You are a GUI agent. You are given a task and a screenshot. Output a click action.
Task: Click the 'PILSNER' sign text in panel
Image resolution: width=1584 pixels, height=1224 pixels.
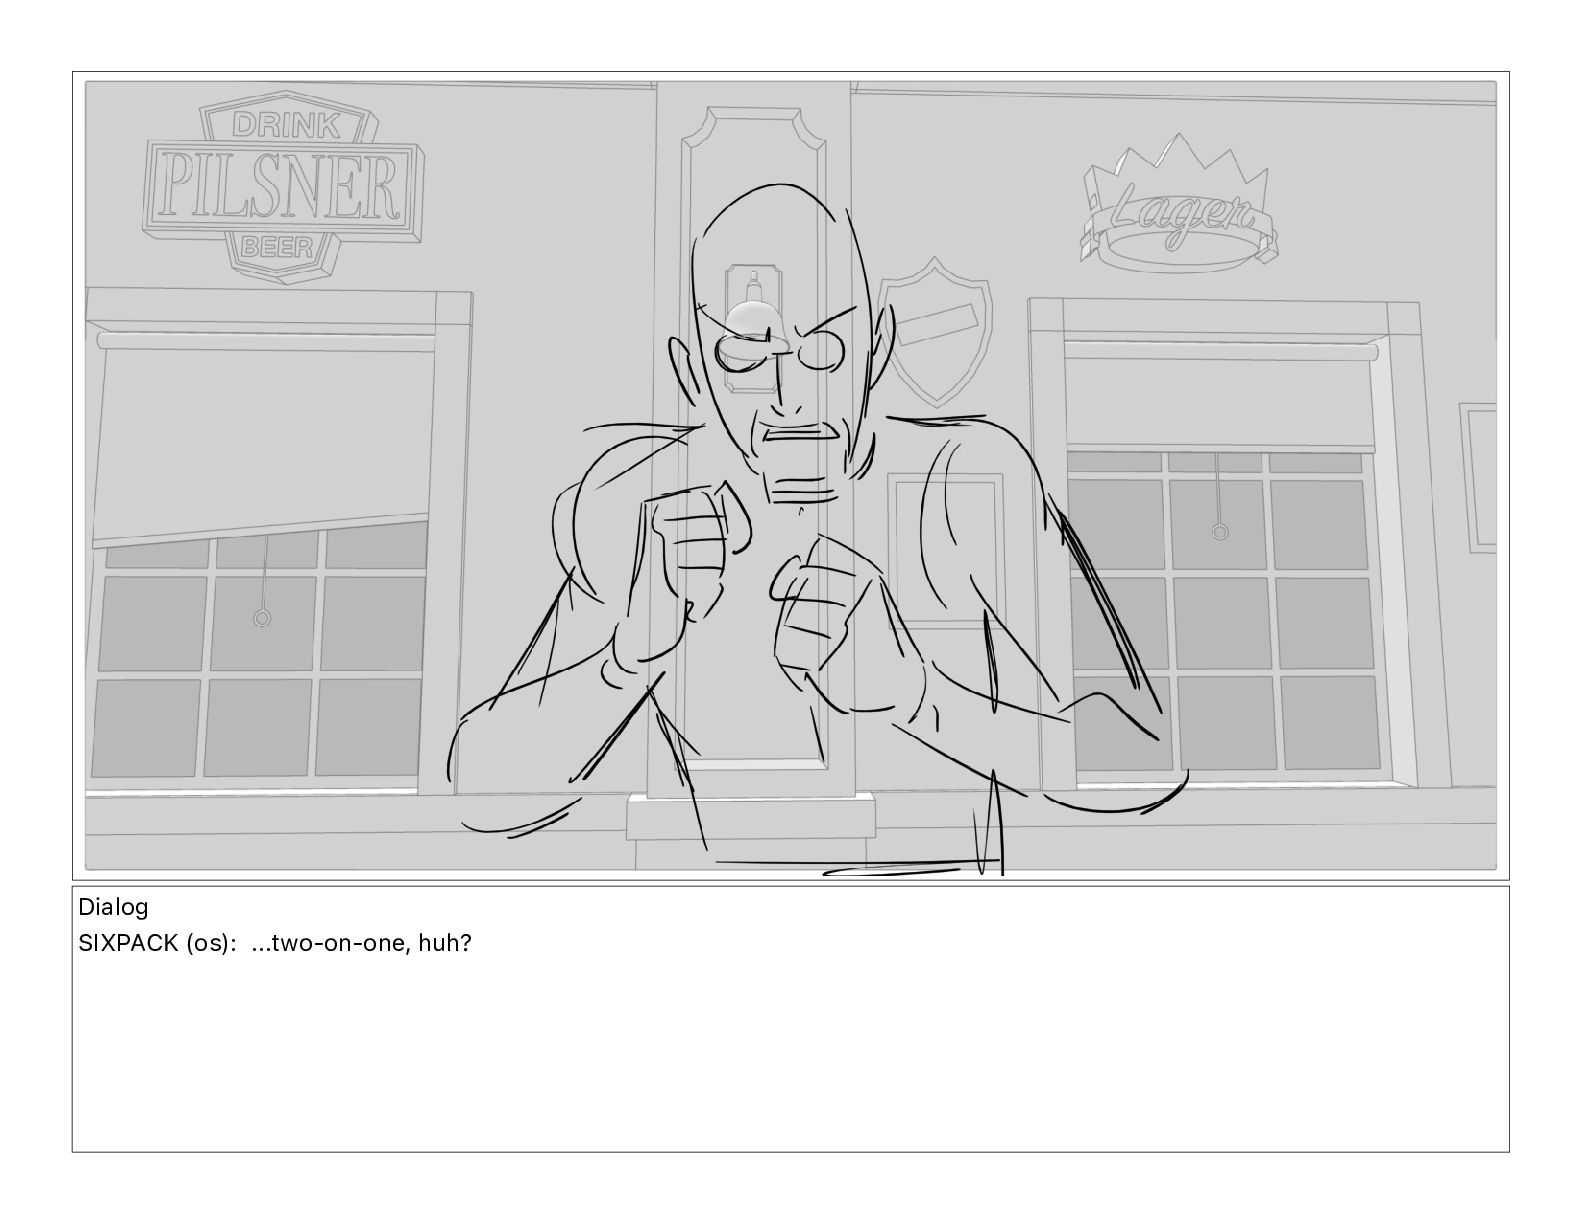pyautogui.click(x=283, y=188)
